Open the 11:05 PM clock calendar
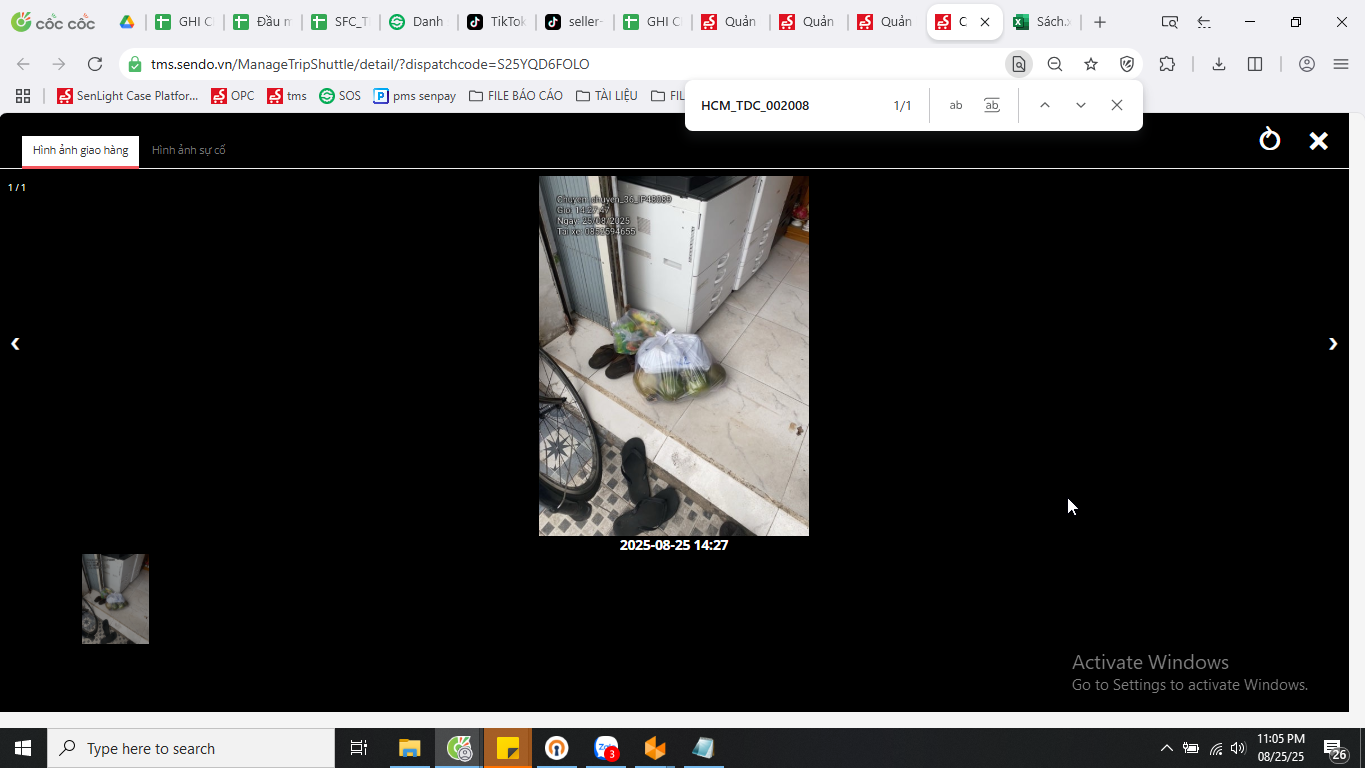The image size is (1365, 768). pyautogui.click(x=1281, y=748)
